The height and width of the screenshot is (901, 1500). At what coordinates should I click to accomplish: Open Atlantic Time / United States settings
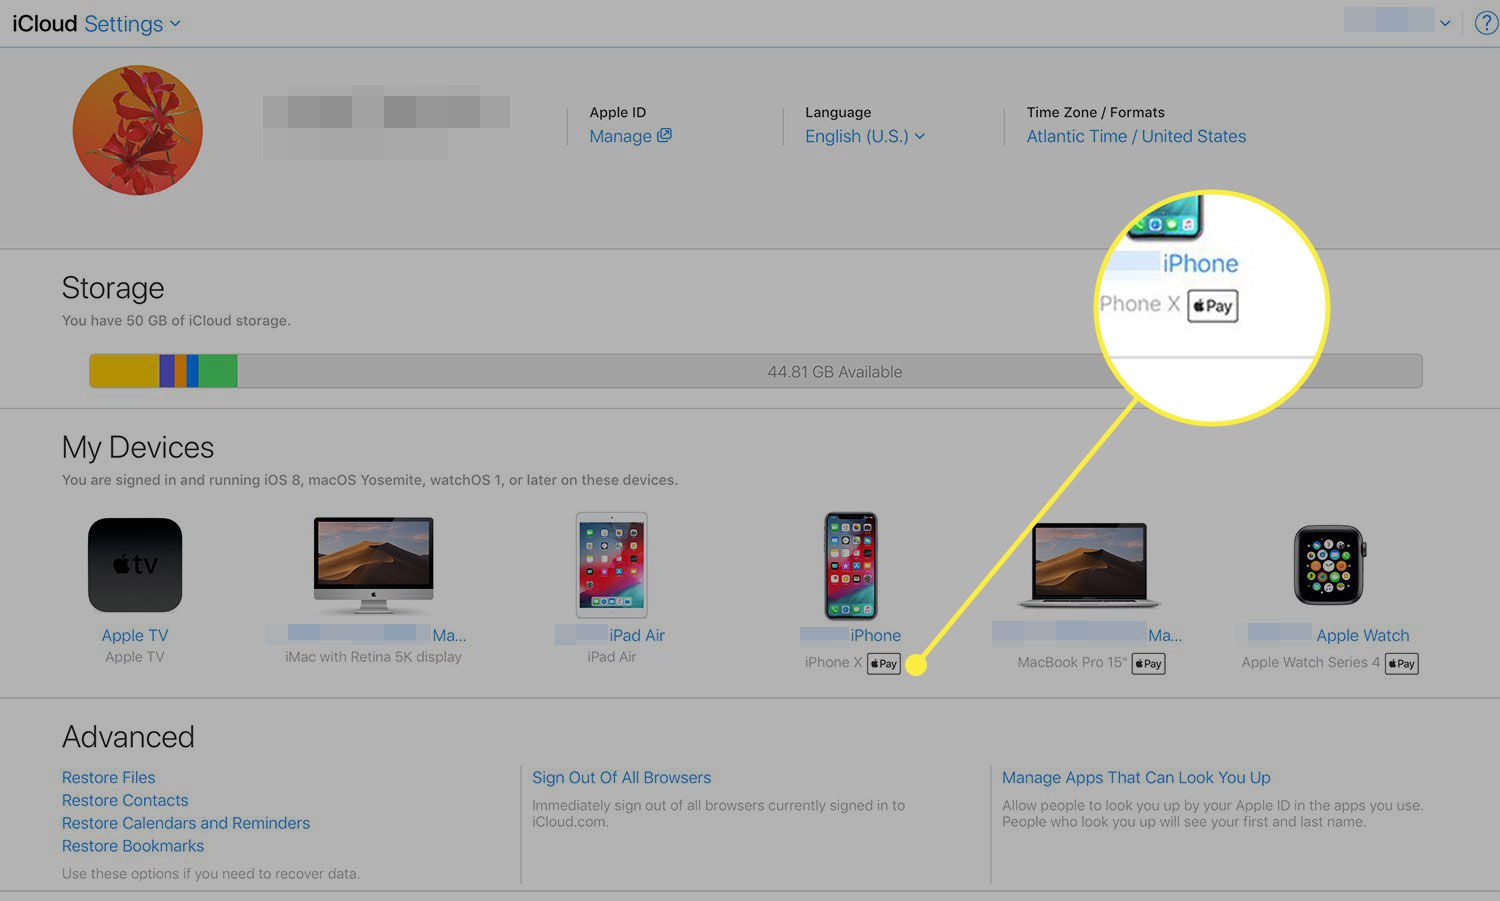(1136, 136)
